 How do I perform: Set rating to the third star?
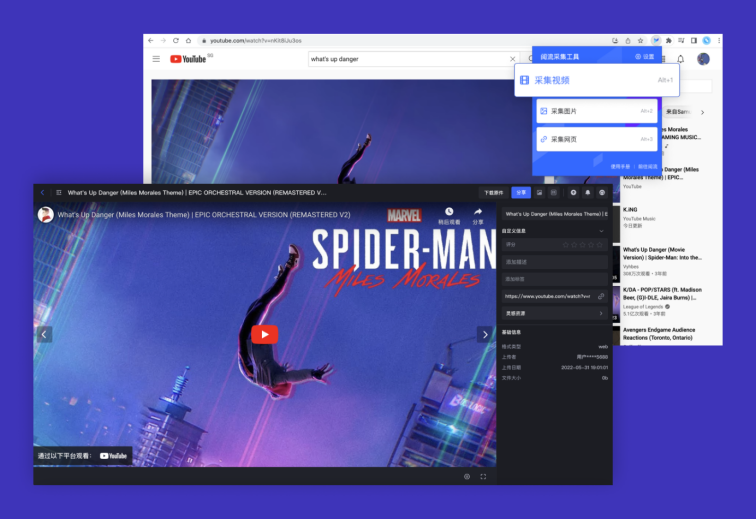582,245
